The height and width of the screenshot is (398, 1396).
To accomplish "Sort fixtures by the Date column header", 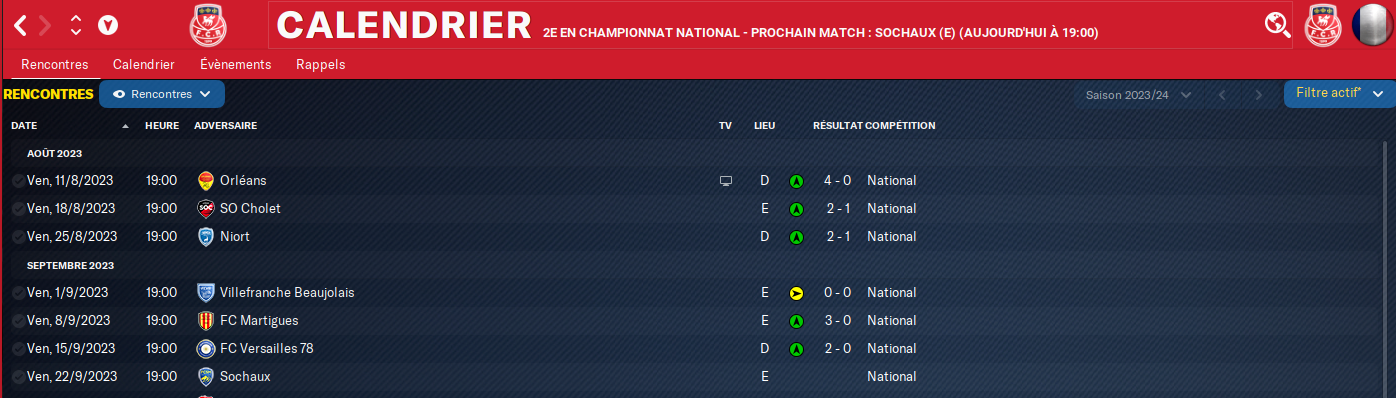I will (24, 126).
